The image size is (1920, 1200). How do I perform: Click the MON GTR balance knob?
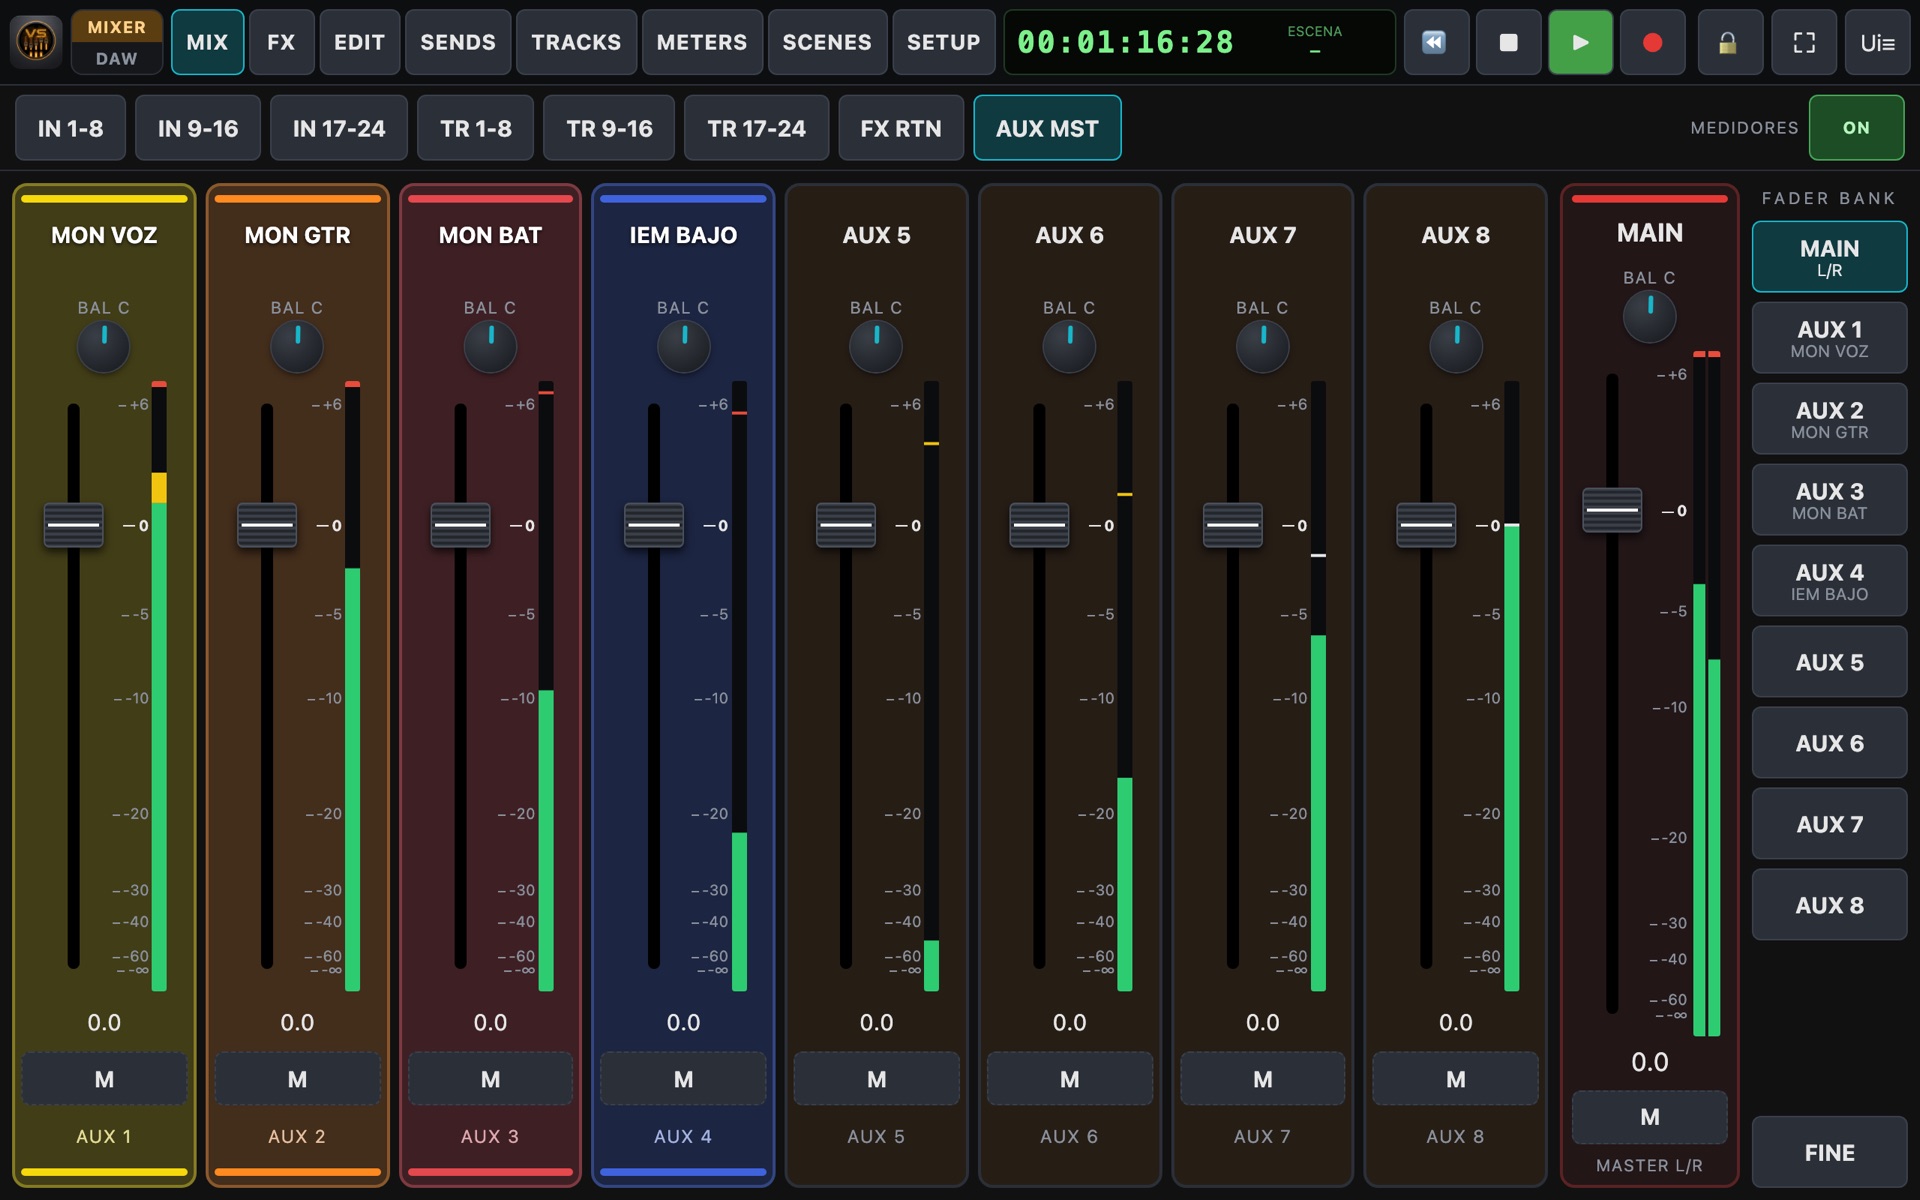coord(297,347)
